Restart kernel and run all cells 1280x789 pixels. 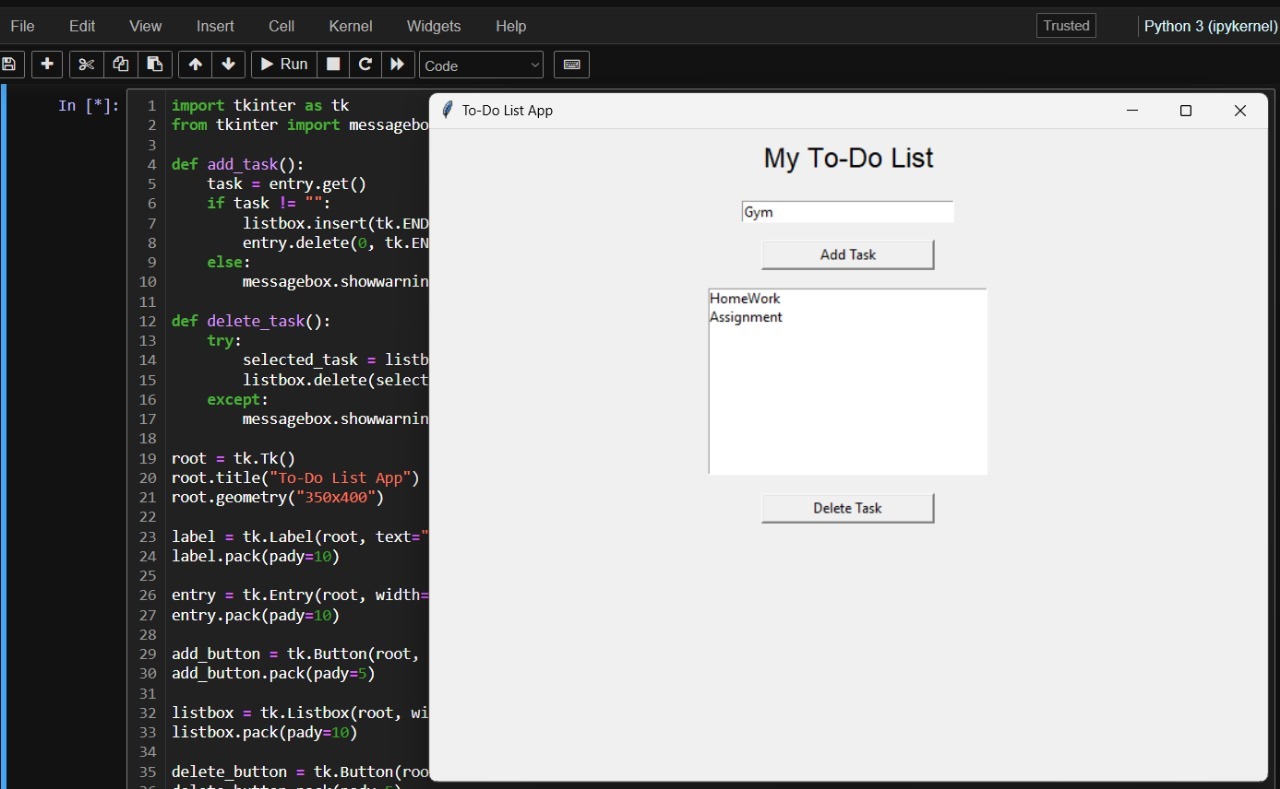click(x=398, y=64)
